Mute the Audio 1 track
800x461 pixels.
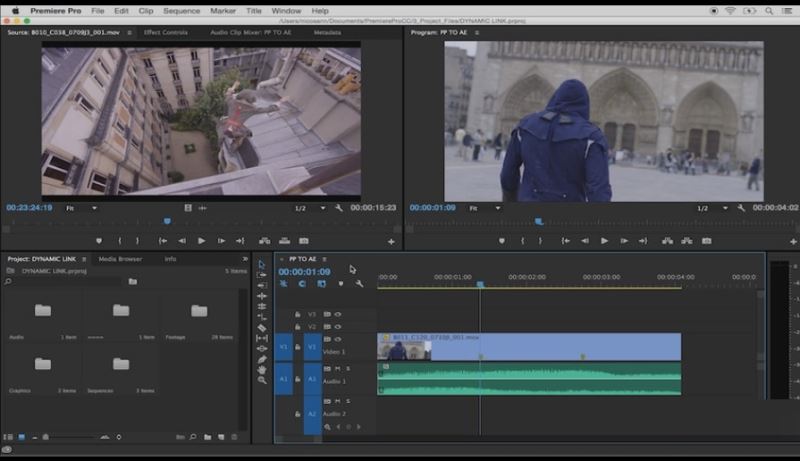pyautogui.click(x=337, y=368)
